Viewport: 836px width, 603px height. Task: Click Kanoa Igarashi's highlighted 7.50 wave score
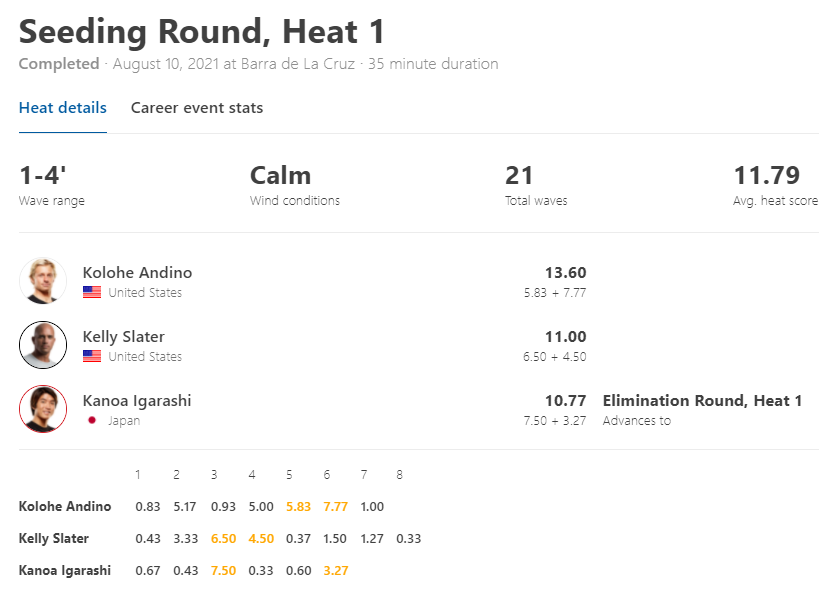(x=223, y=570)
